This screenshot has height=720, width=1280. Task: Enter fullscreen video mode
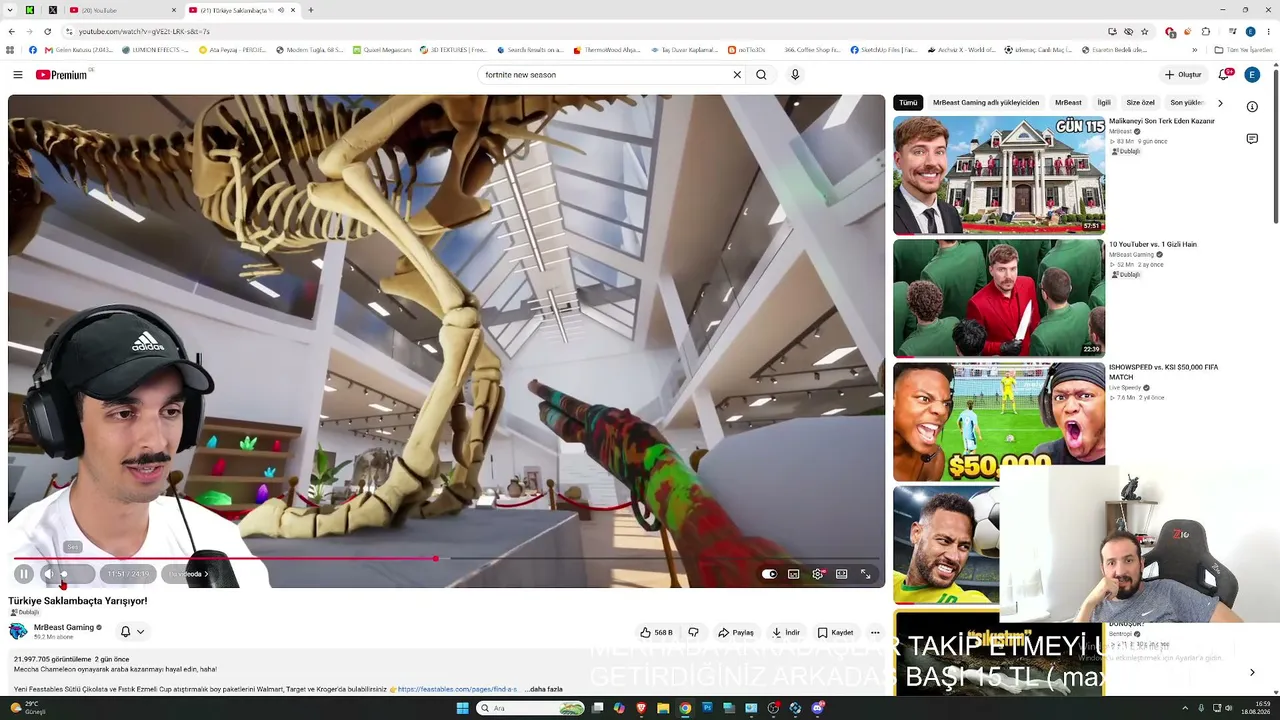click(866, 574)
